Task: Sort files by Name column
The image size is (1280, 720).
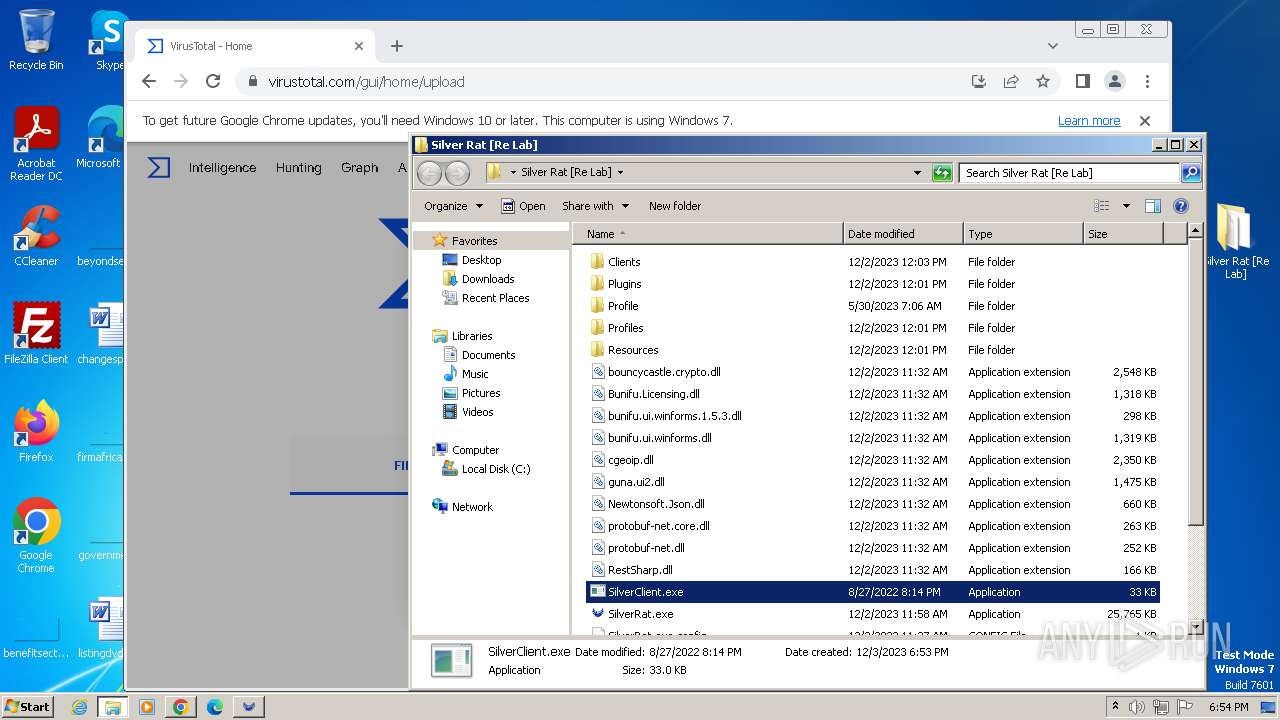Action: 708,234
